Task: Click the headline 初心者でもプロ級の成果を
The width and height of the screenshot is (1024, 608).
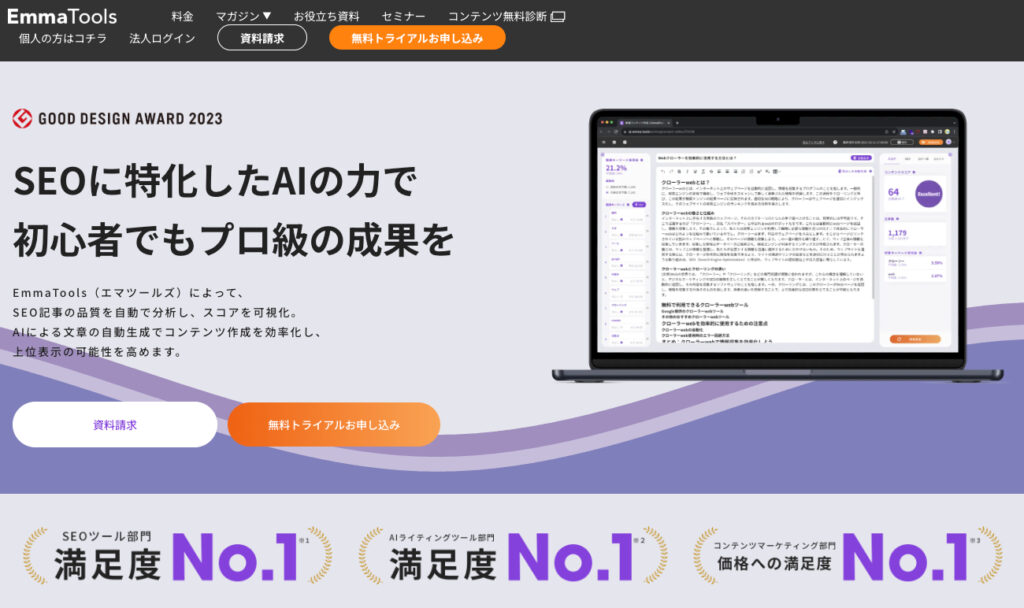Action: click(233, 240)
